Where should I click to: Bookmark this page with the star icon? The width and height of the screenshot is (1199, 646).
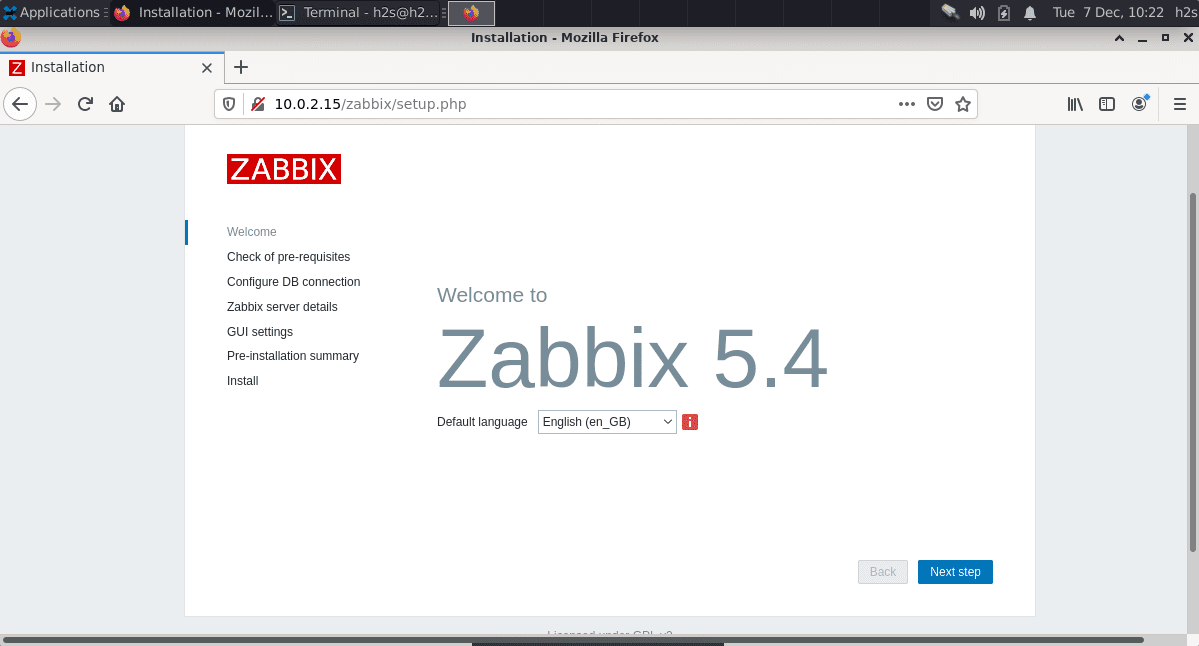962,104
